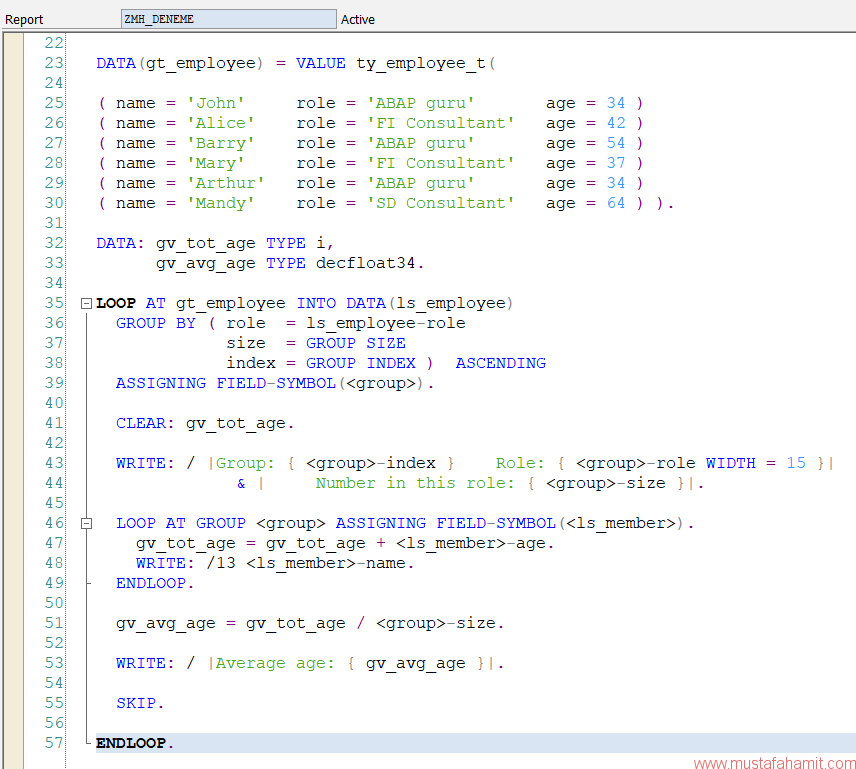Click the string 'Mary' on line 28
Viewport: 856px width, 769px height.
(216, 163)
